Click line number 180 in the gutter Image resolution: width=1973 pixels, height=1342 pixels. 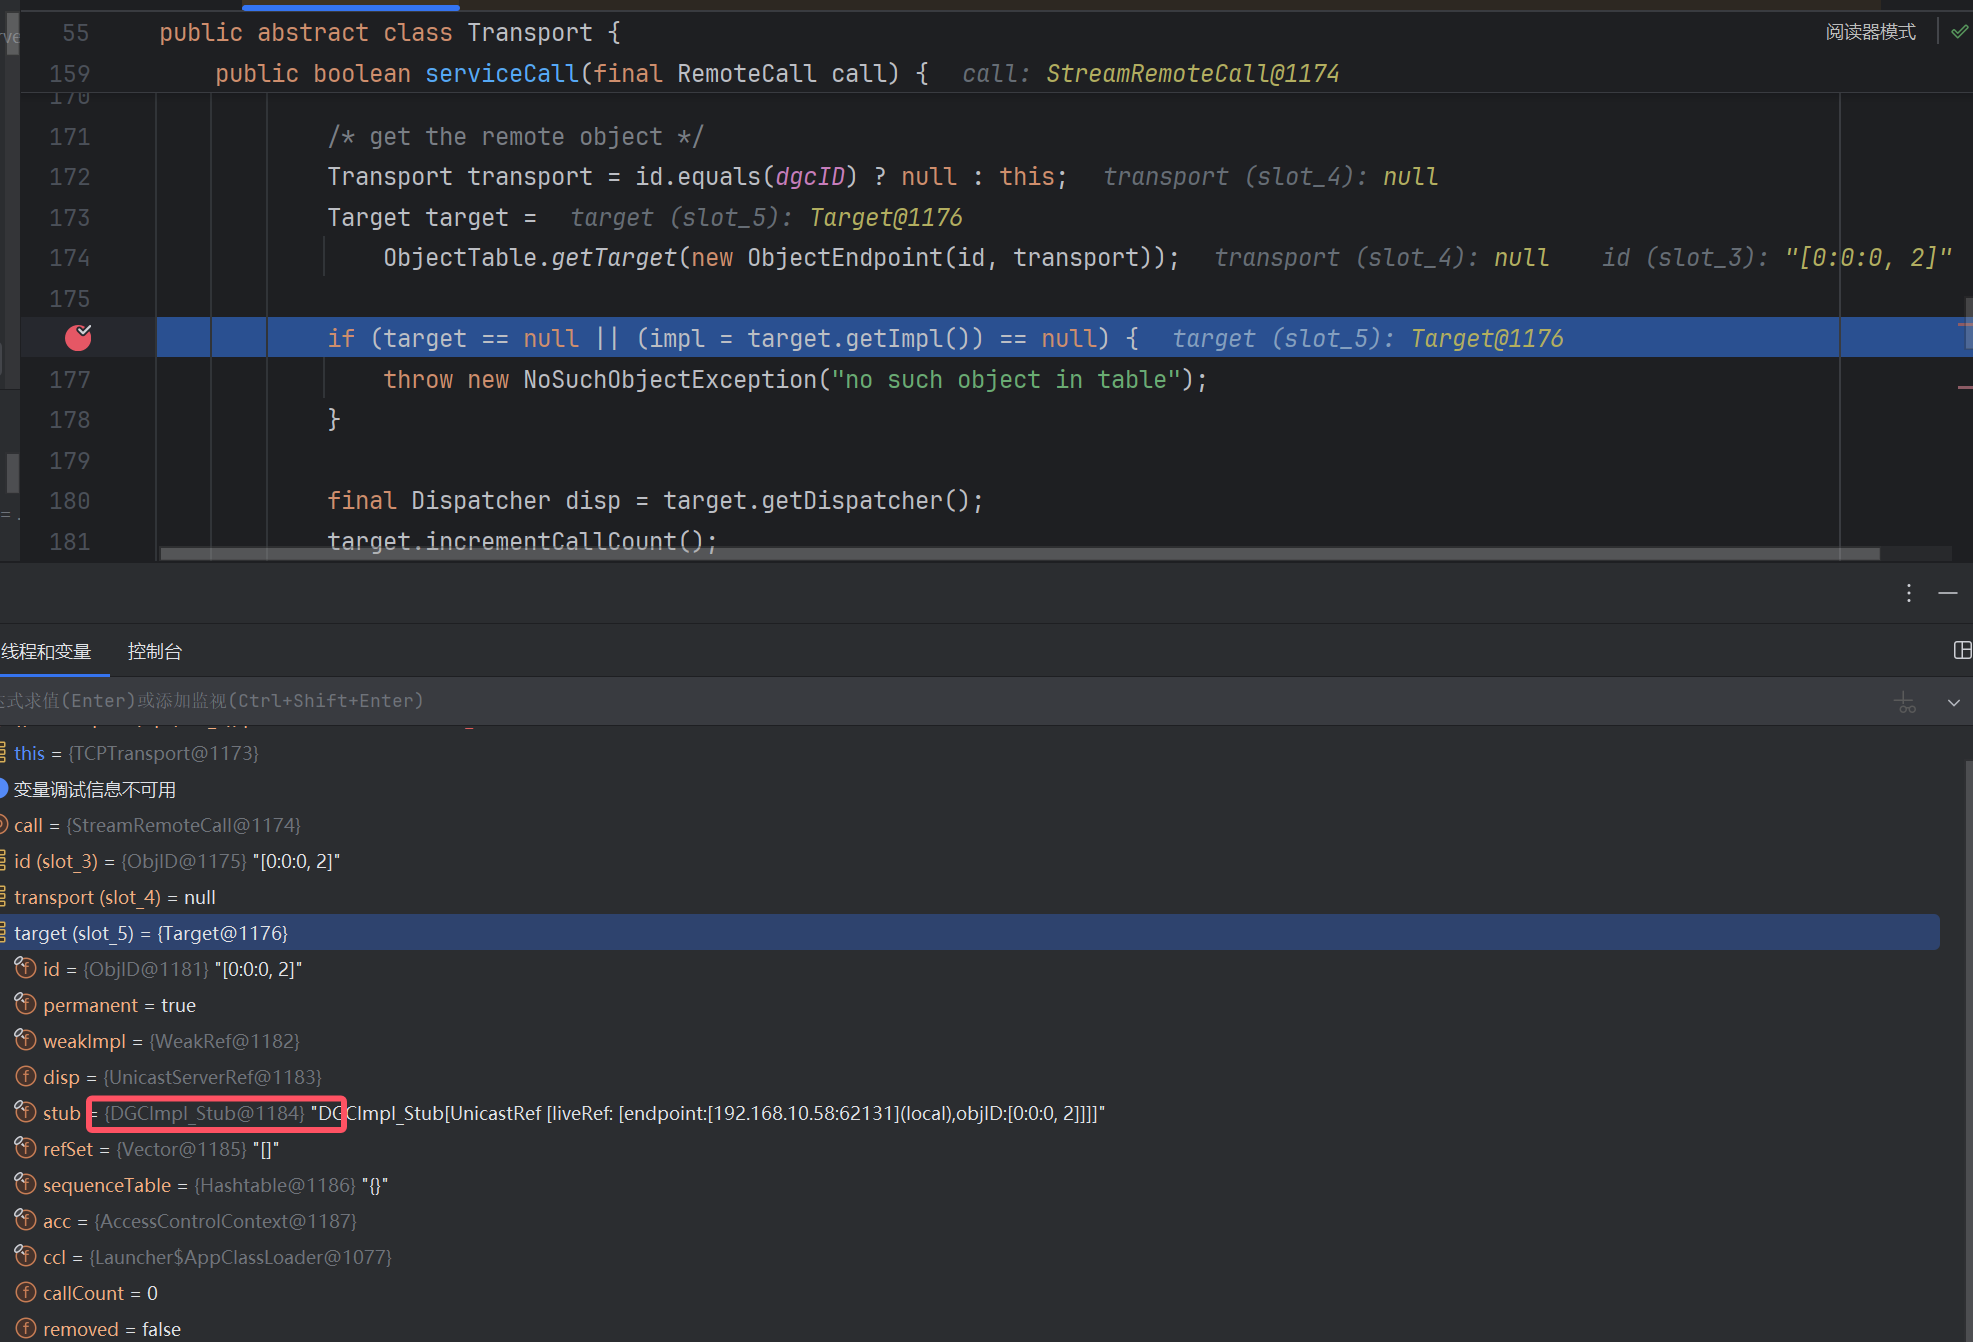(70, 501)
